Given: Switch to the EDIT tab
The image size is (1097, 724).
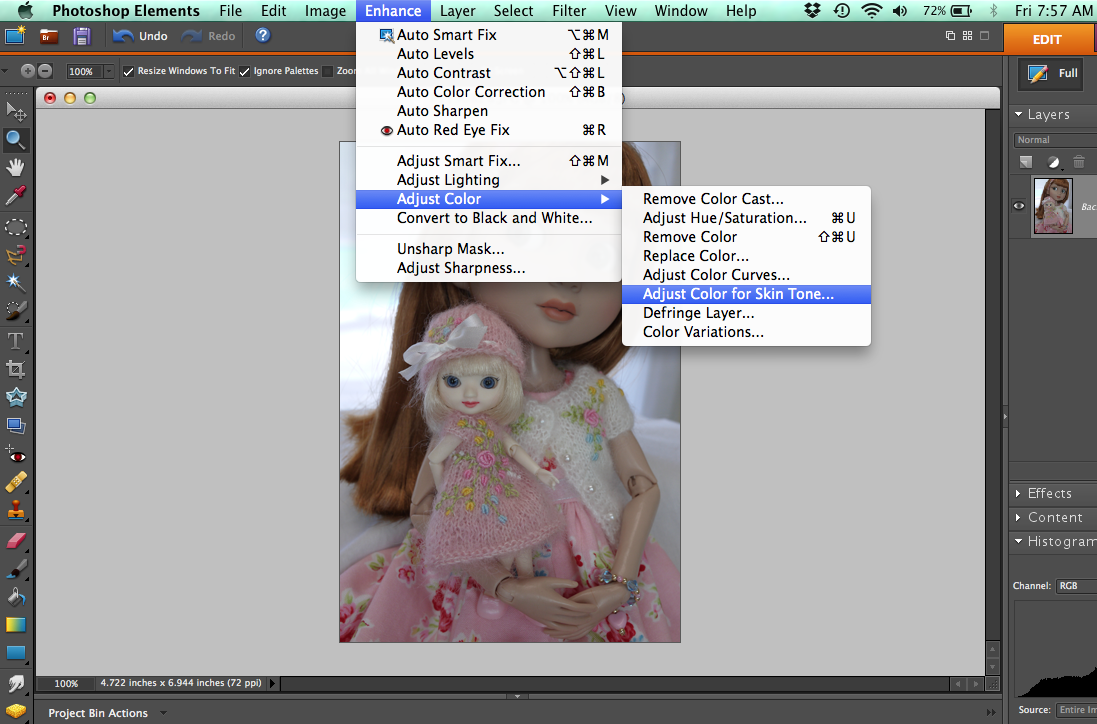Looking at the screenshot, I should click(1047, 39).
